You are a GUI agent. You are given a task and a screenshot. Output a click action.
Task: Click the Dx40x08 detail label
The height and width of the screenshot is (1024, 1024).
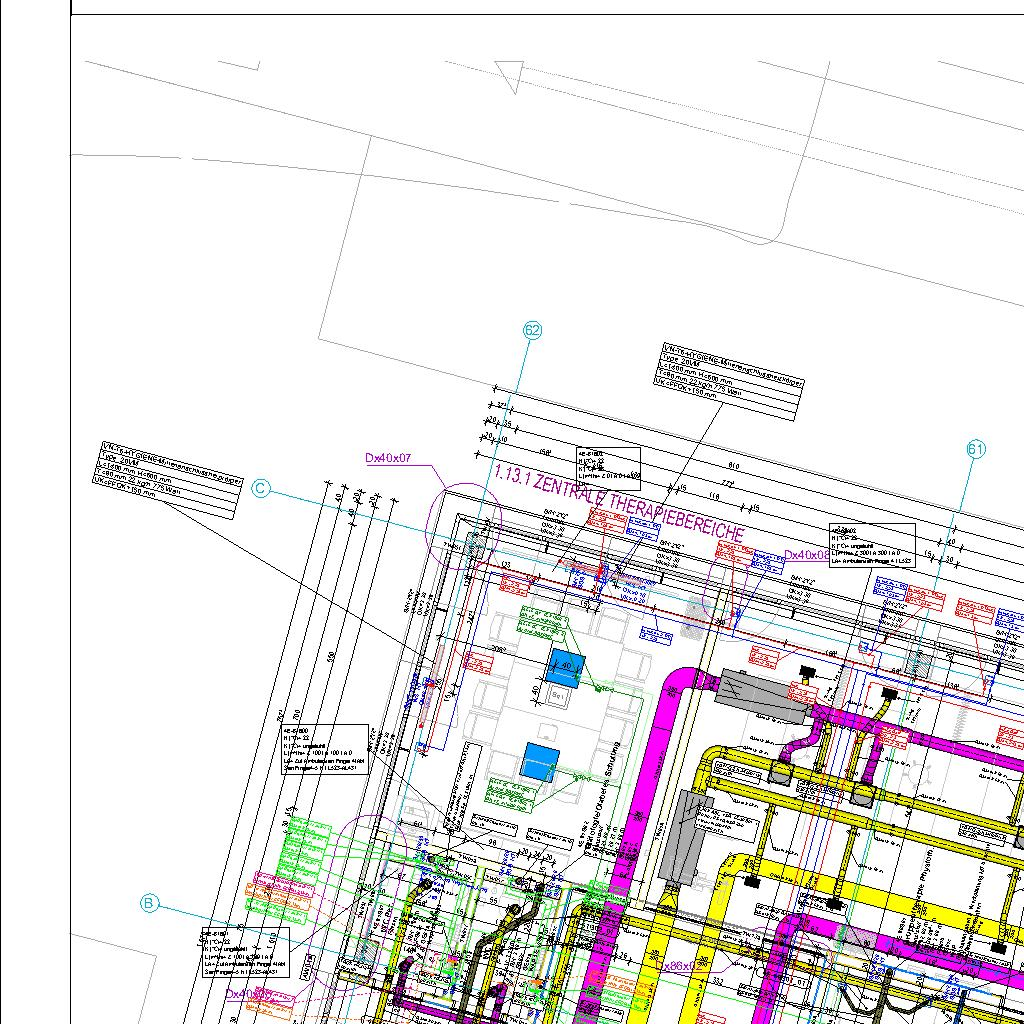click(806, 555)
